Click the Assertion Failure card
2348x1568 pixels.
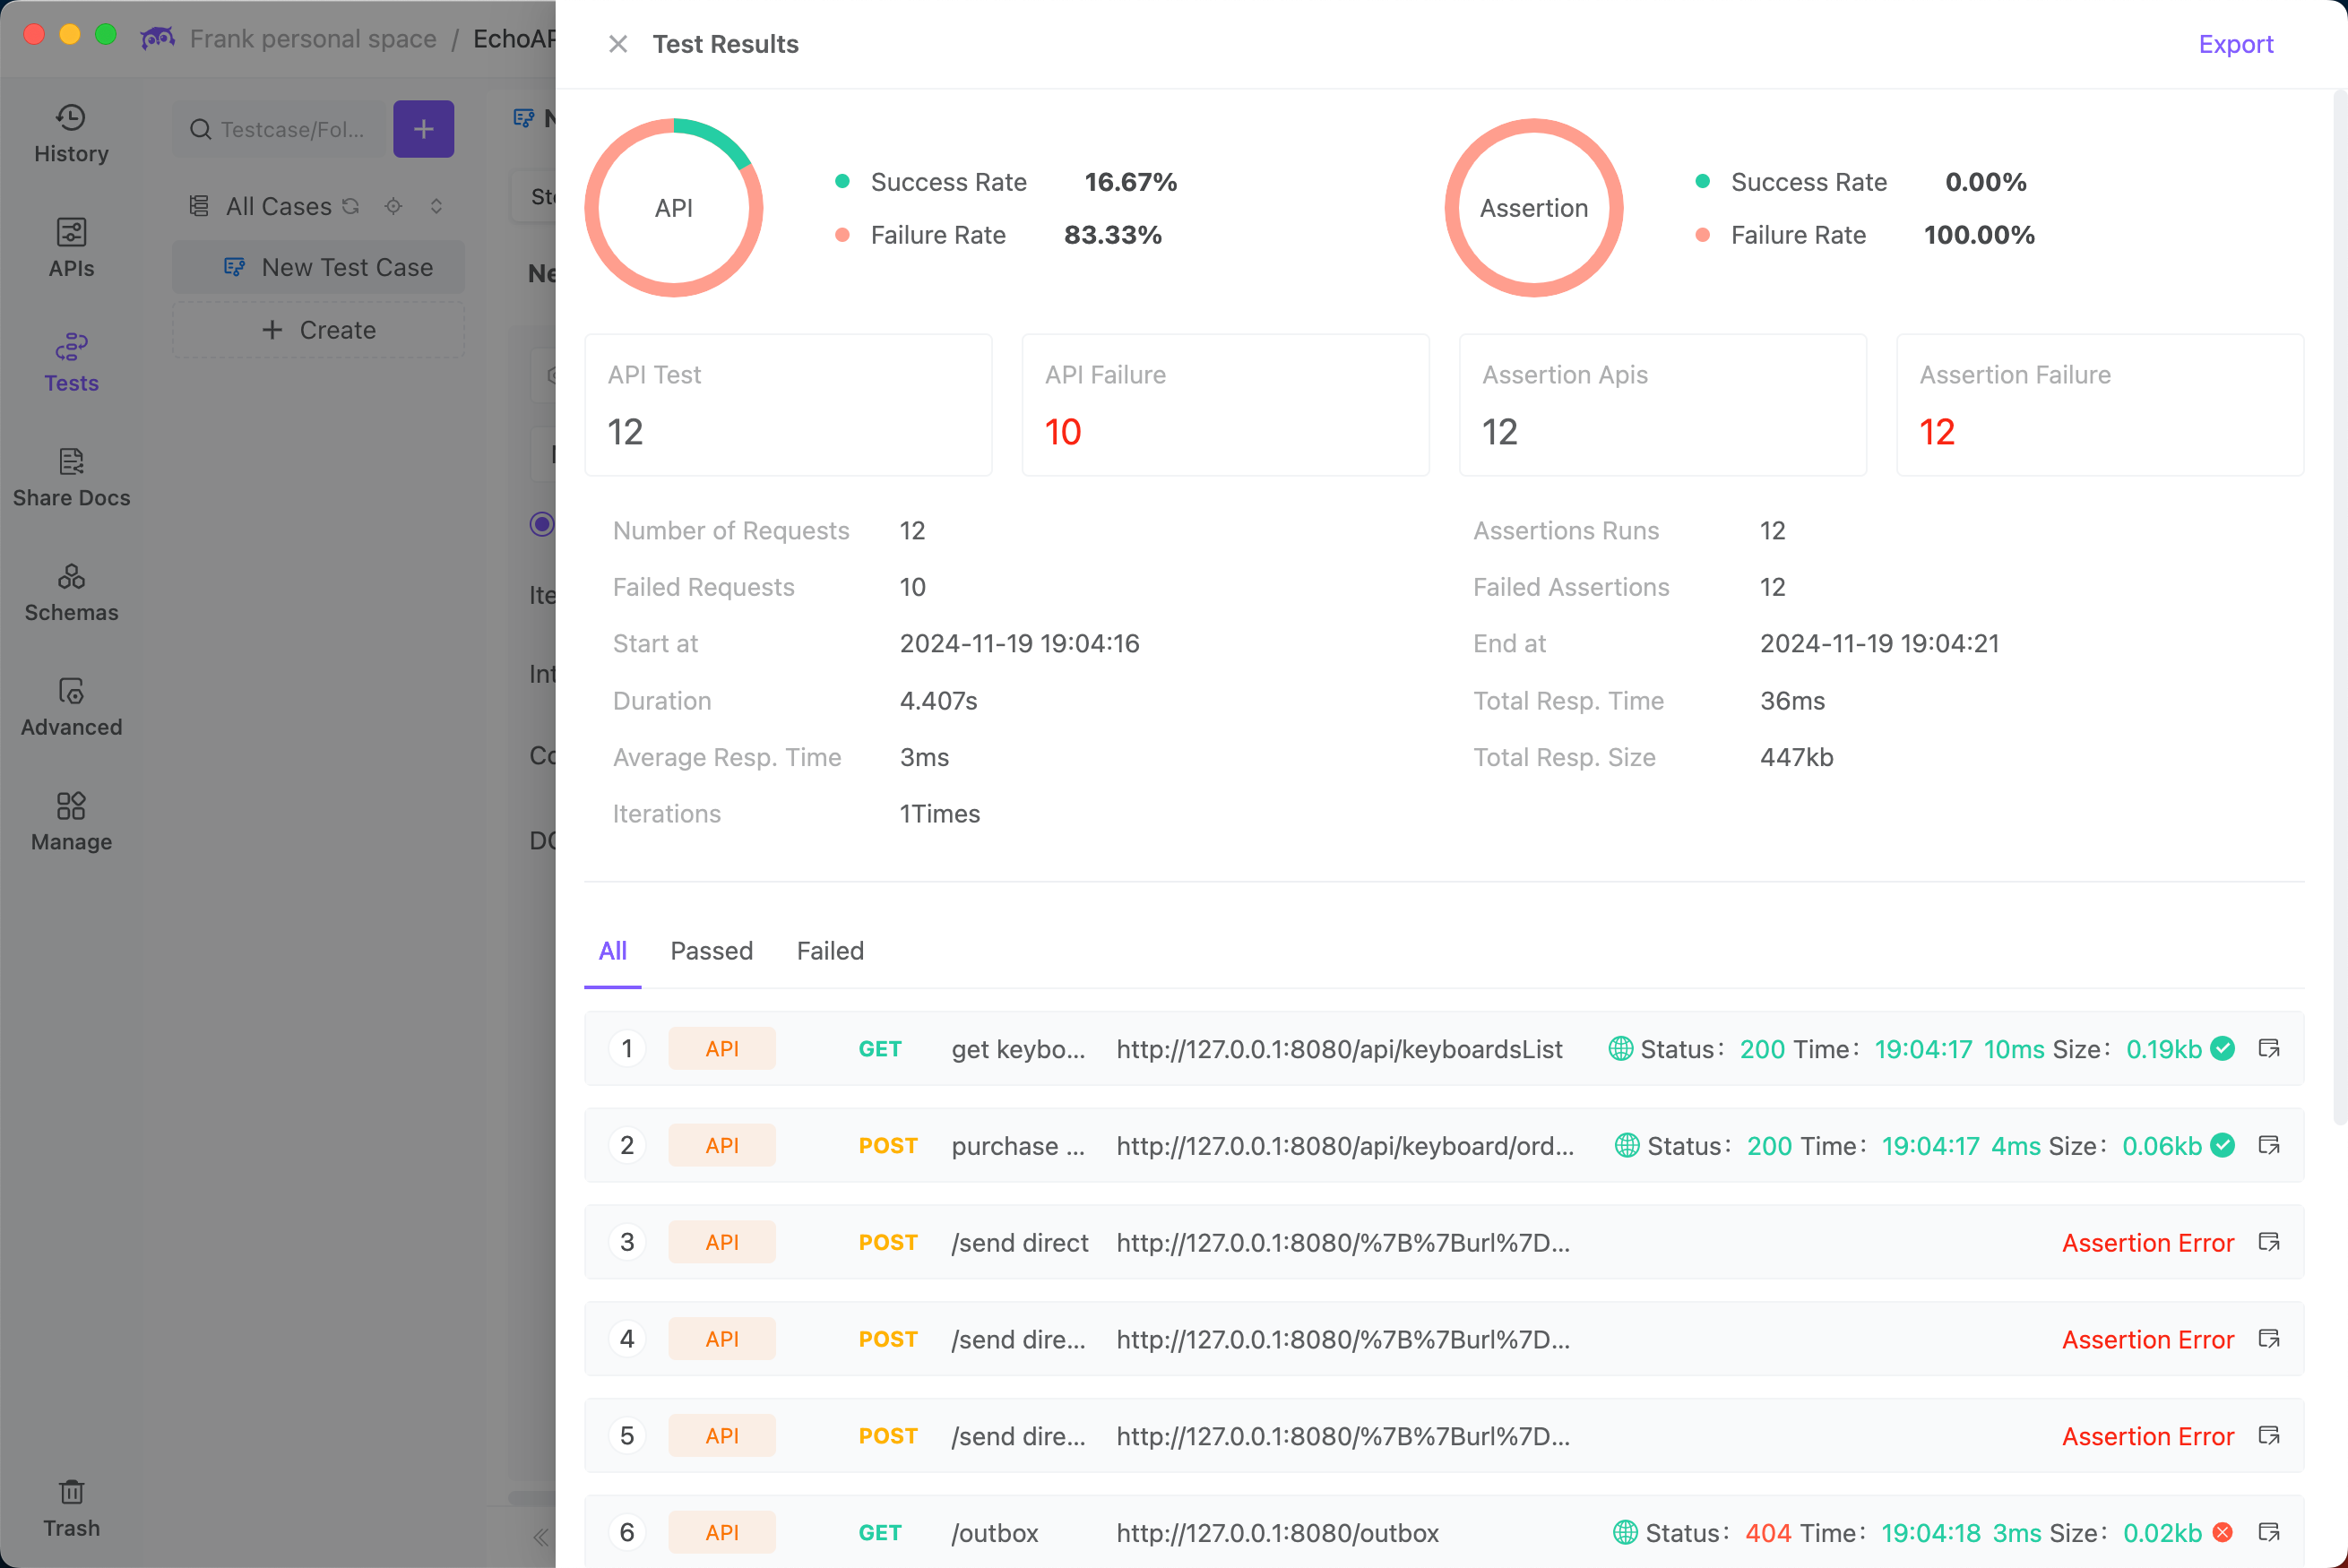2100,405
